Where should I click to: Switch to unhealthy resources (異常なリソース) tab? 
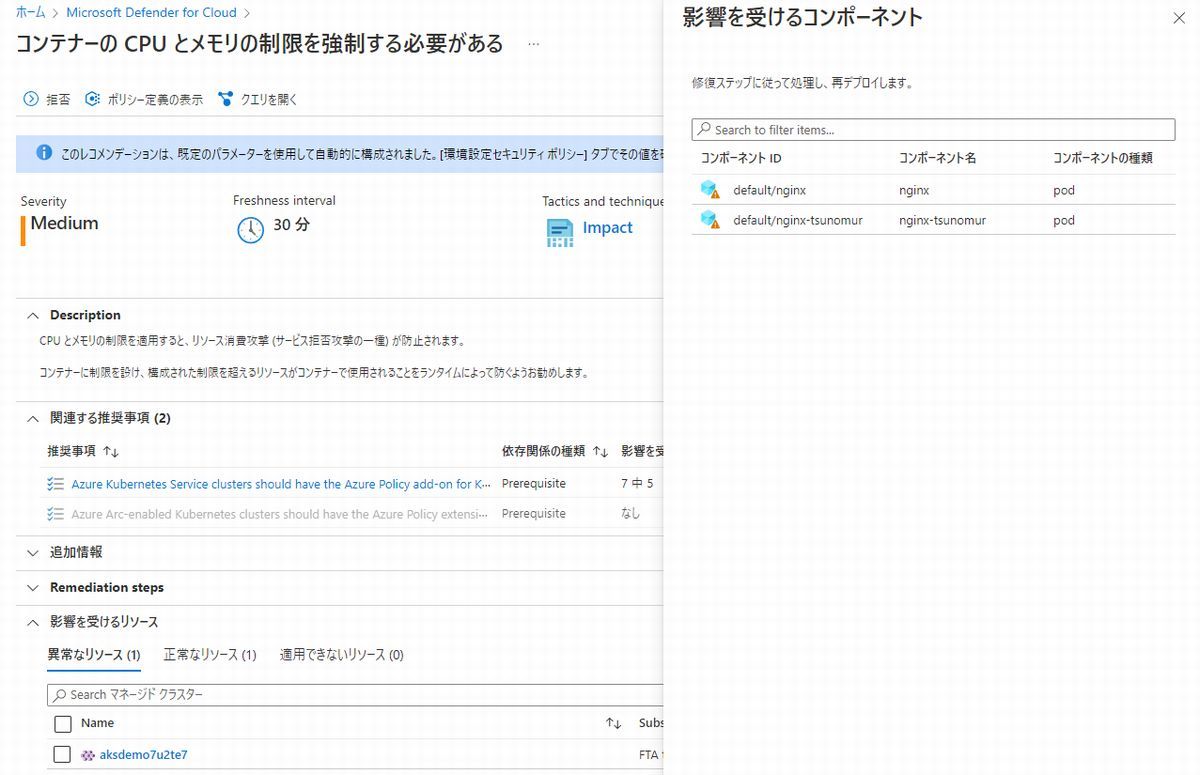pos(94,655)
